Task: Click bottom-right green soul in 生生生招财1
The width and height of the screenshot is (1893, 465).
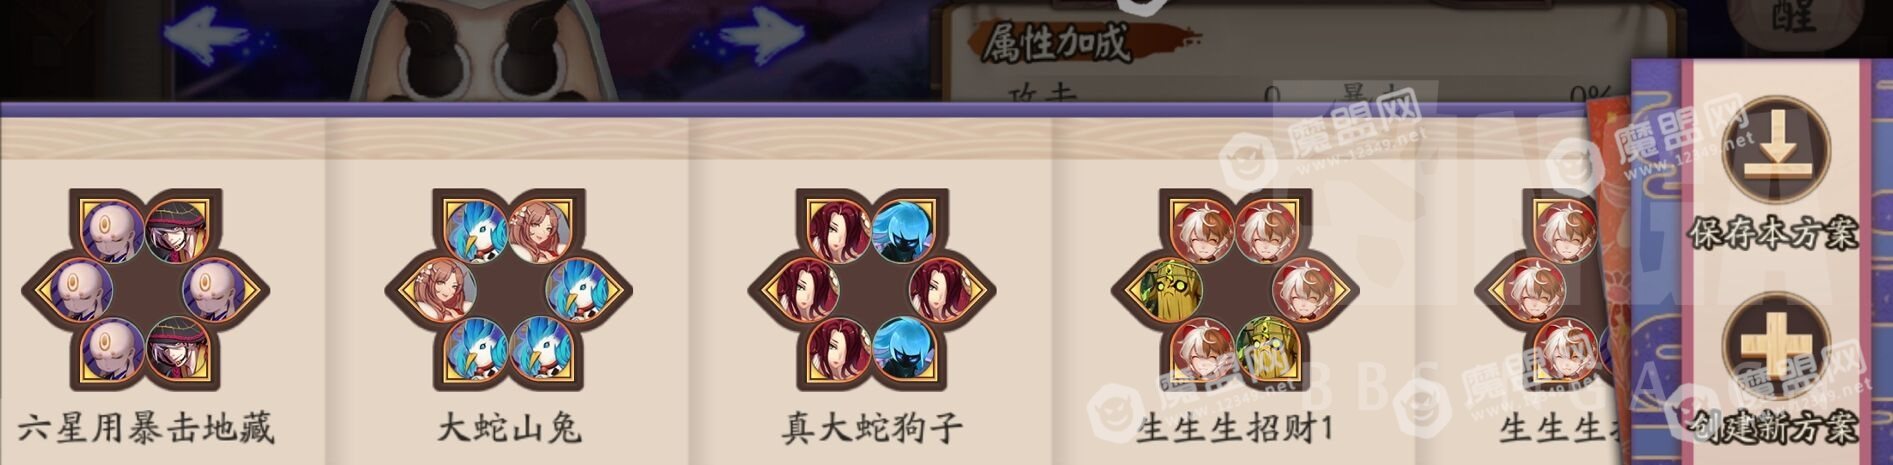Action: tap(1266, 348)
